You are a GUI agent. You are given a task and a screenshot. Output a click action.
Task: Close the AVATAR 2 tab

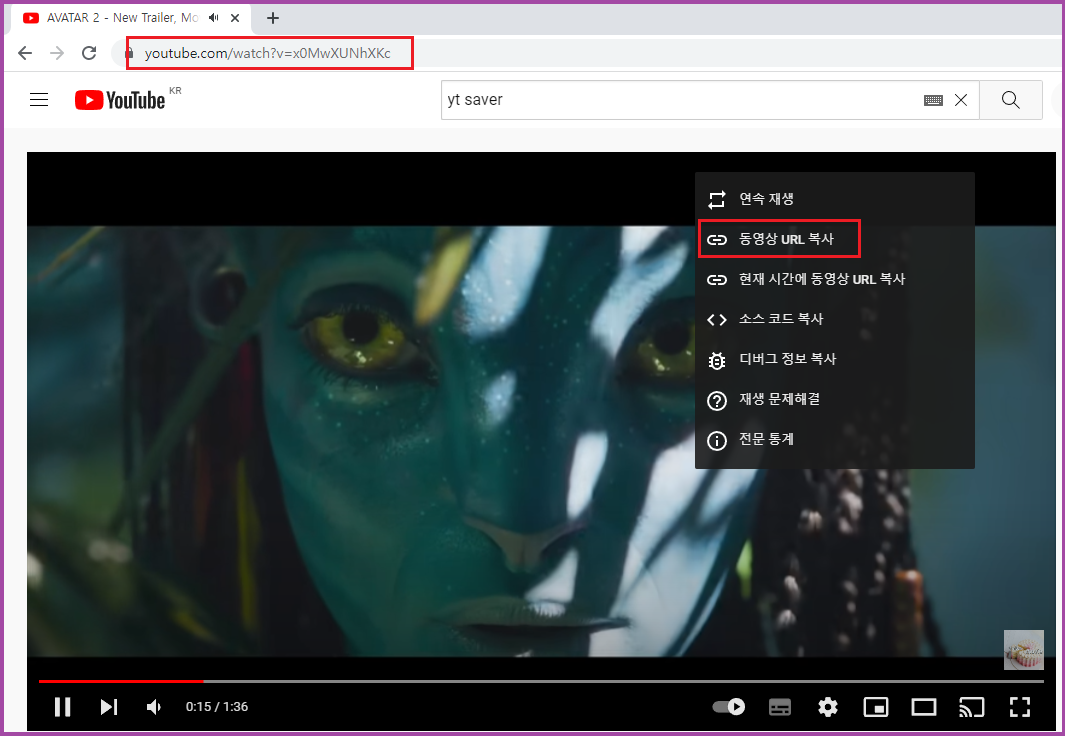click(x=235, y=18)
